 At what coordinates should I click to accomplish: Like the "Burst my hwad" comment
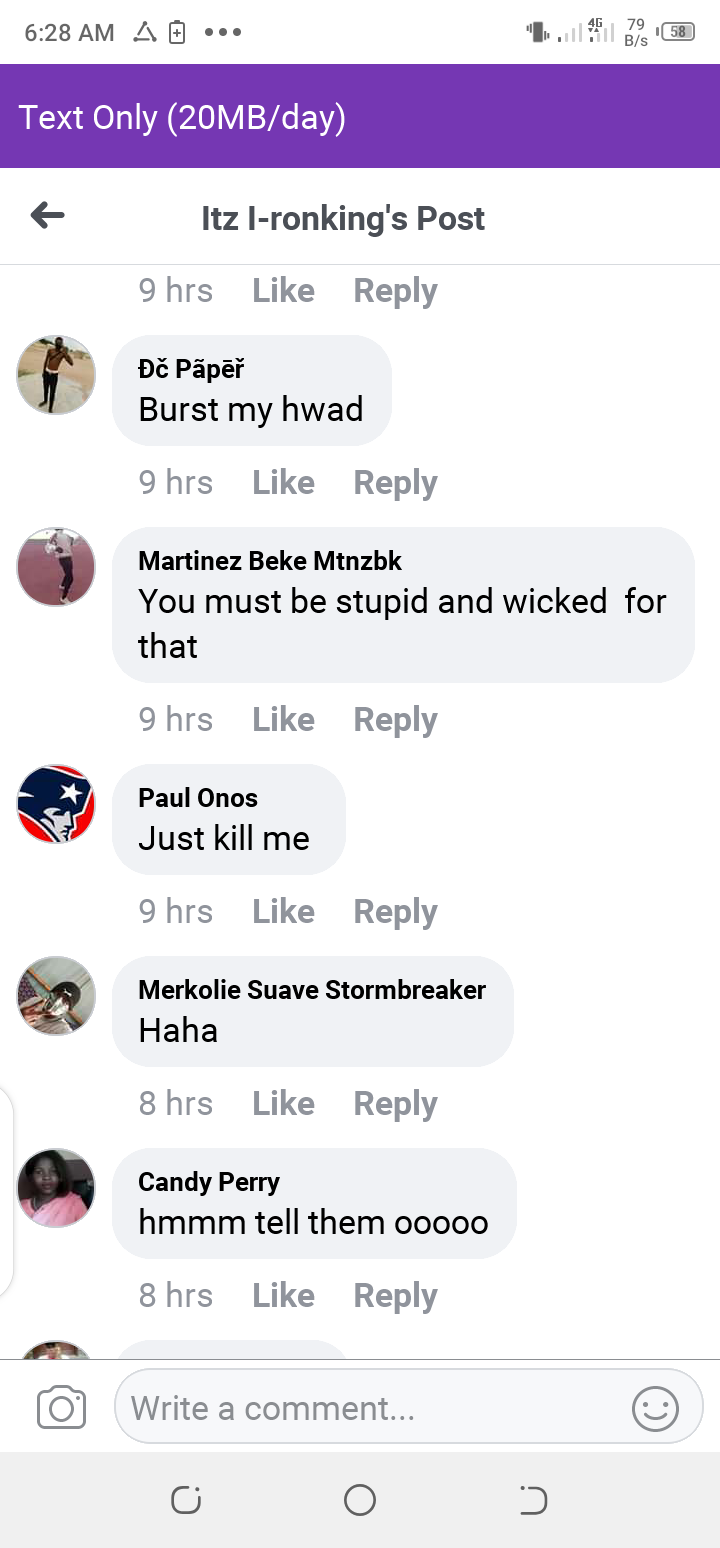284,483
